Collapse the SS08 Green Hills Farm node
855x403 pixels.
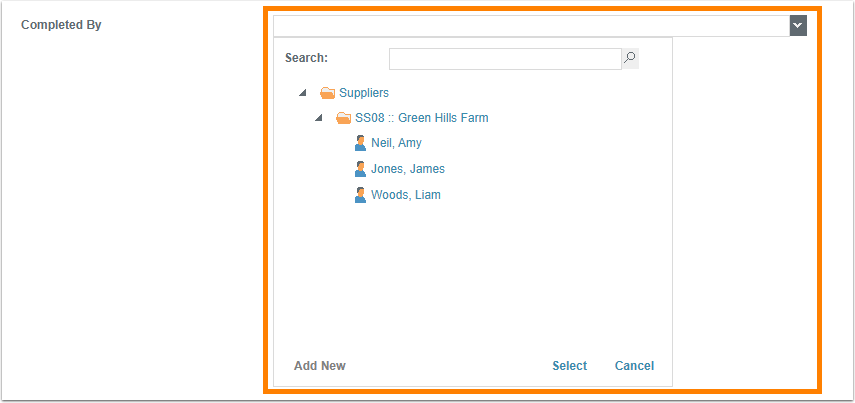coord(319,118)
